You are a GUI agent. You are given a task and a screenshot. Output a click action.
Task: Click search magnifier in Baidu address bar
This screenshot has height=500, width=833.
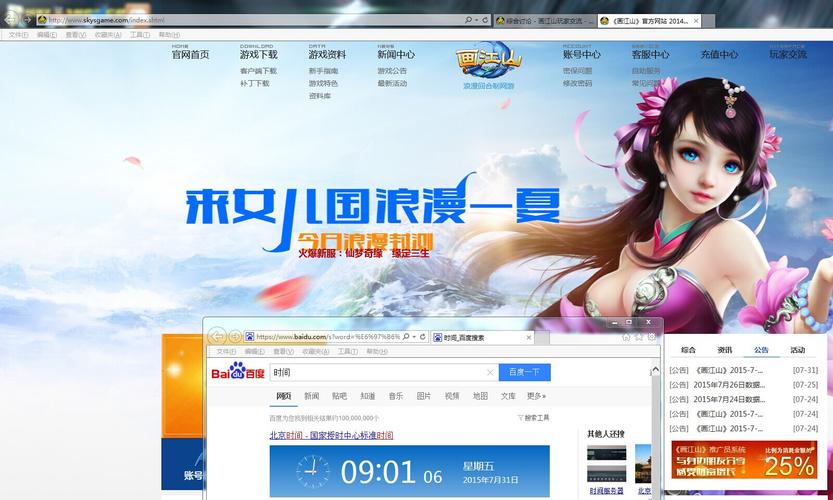coord(406,337)
